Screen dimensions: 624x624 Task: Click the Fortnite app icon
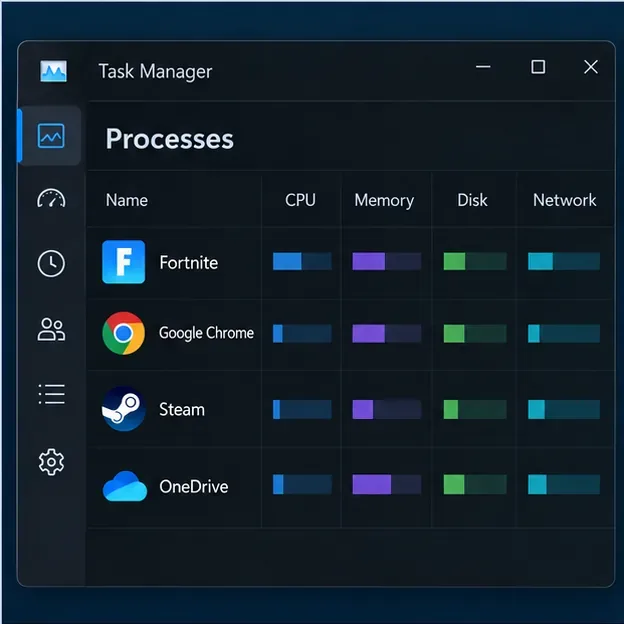coord(123,262)
